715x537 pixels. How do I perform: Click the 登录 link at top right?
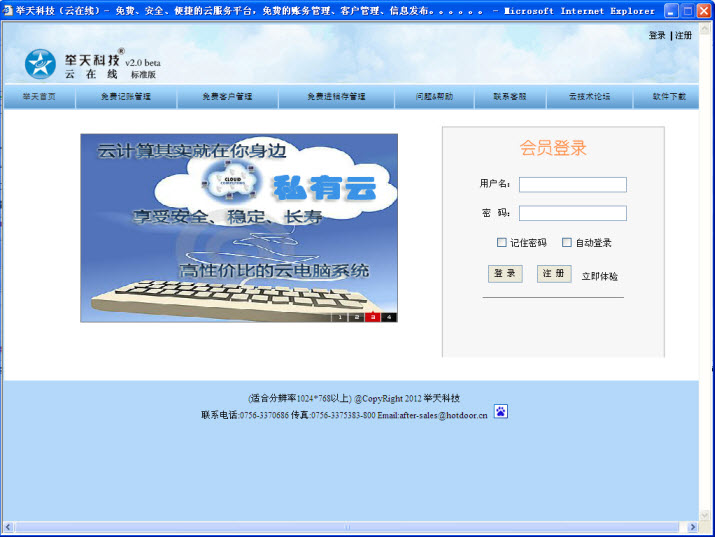pos(657,36)
